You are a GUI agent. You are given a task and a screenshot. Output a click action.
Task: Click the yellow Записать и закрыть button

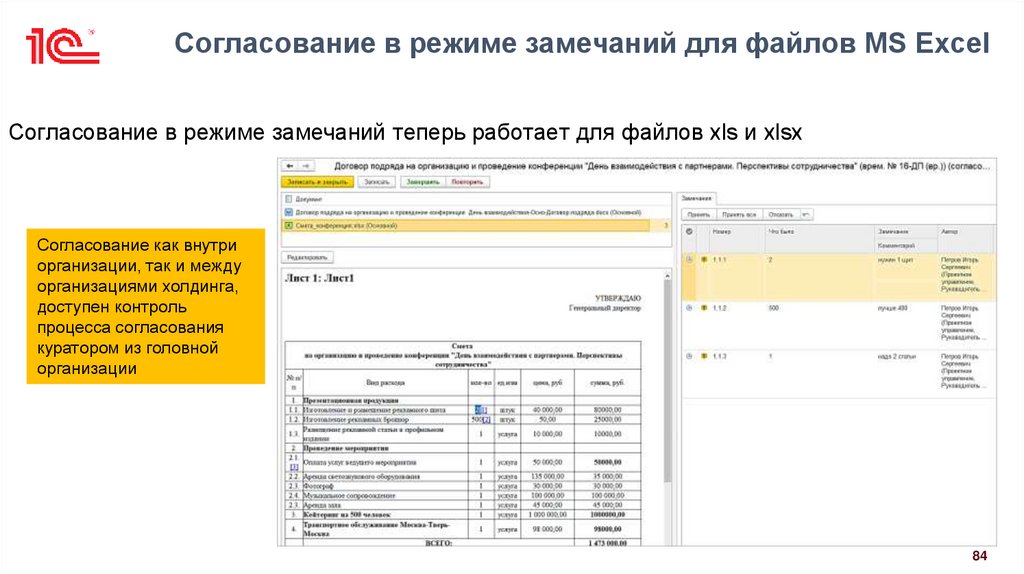pos(317,182)
